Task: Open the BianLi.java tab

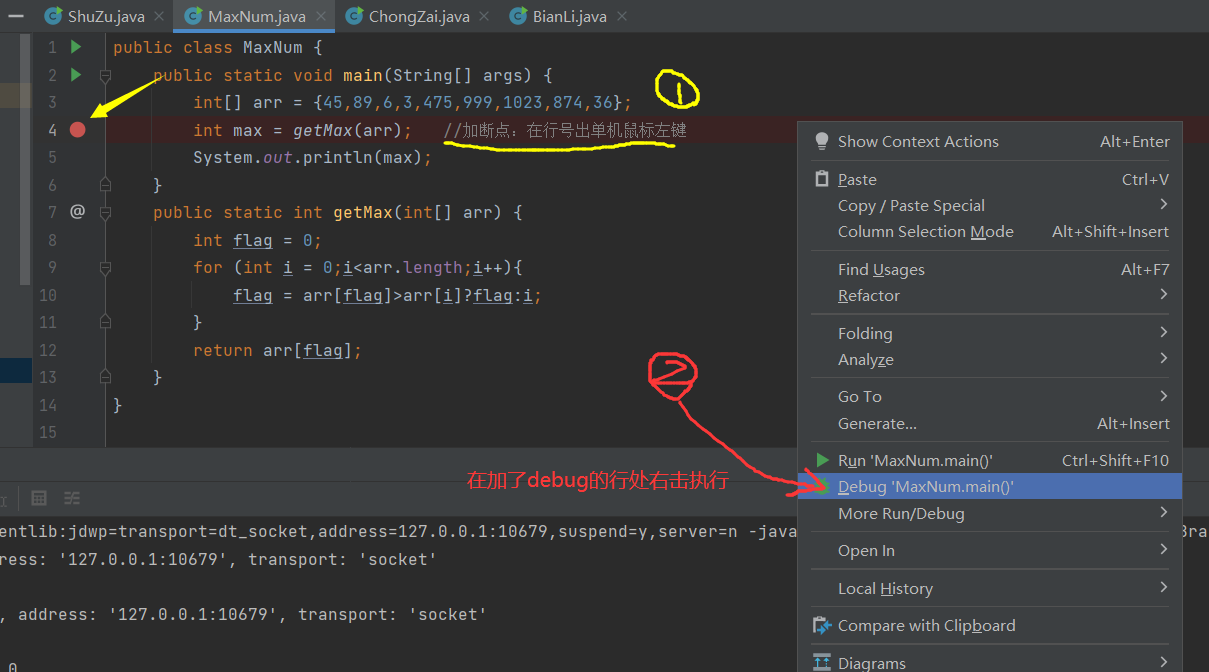Action: click(569, 16)
